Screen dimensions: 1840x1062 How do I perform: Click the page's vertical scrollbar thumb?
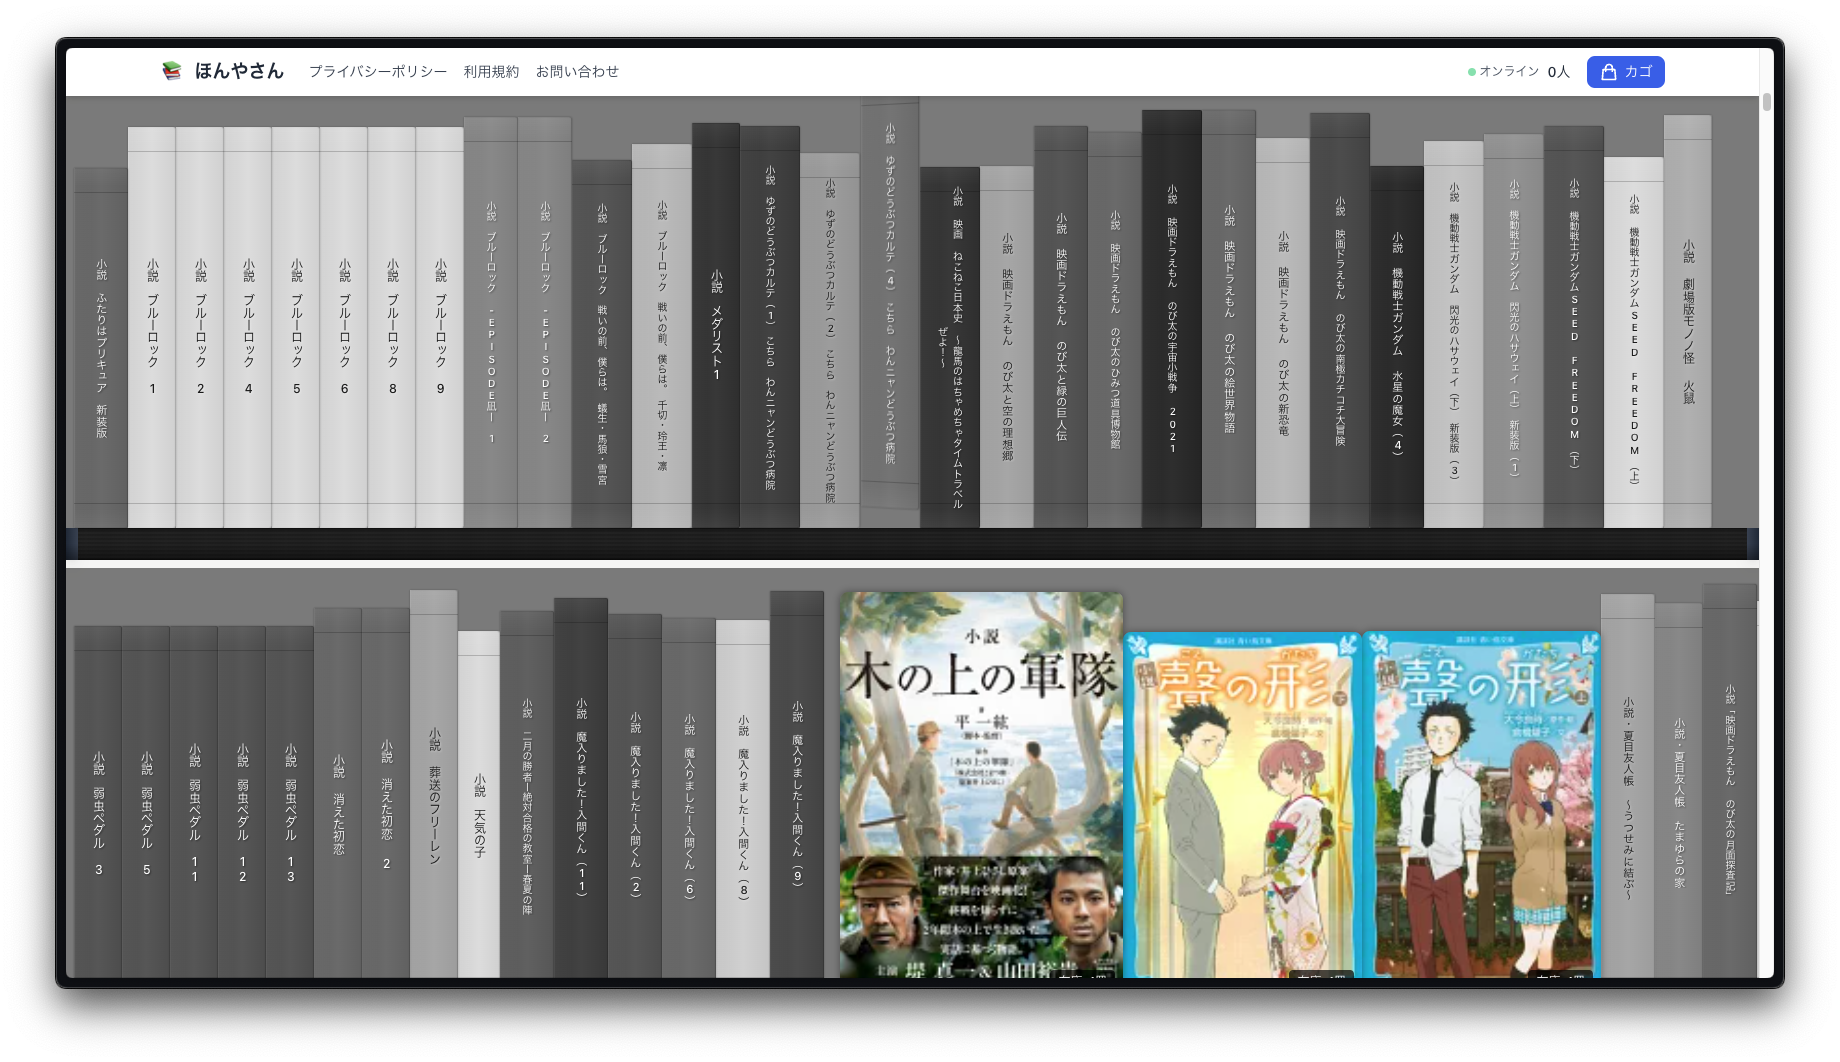point(1766,102)
